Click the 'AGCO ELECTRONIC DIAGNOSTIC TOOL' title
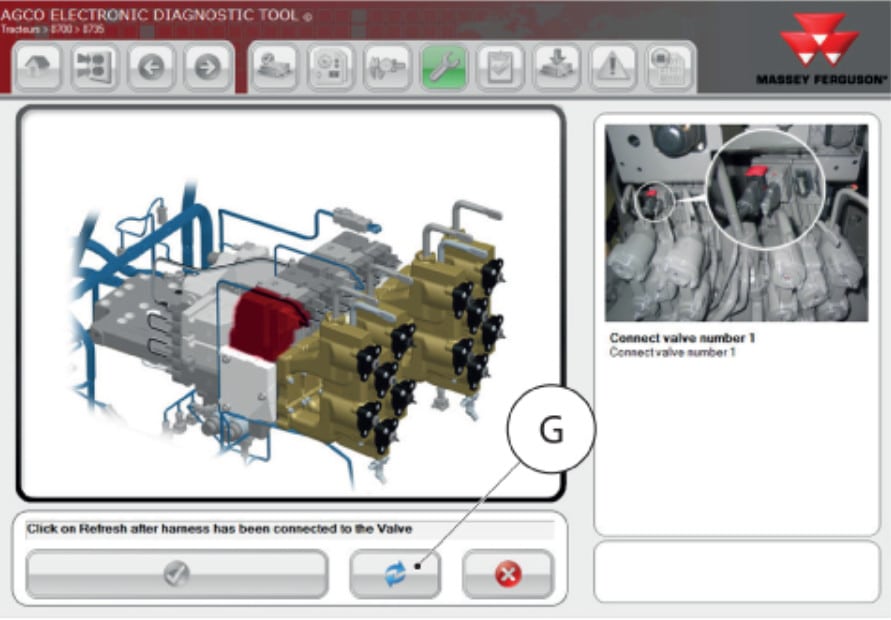Image resolution: width=891 pixels, height=620 pixels. 150,15
